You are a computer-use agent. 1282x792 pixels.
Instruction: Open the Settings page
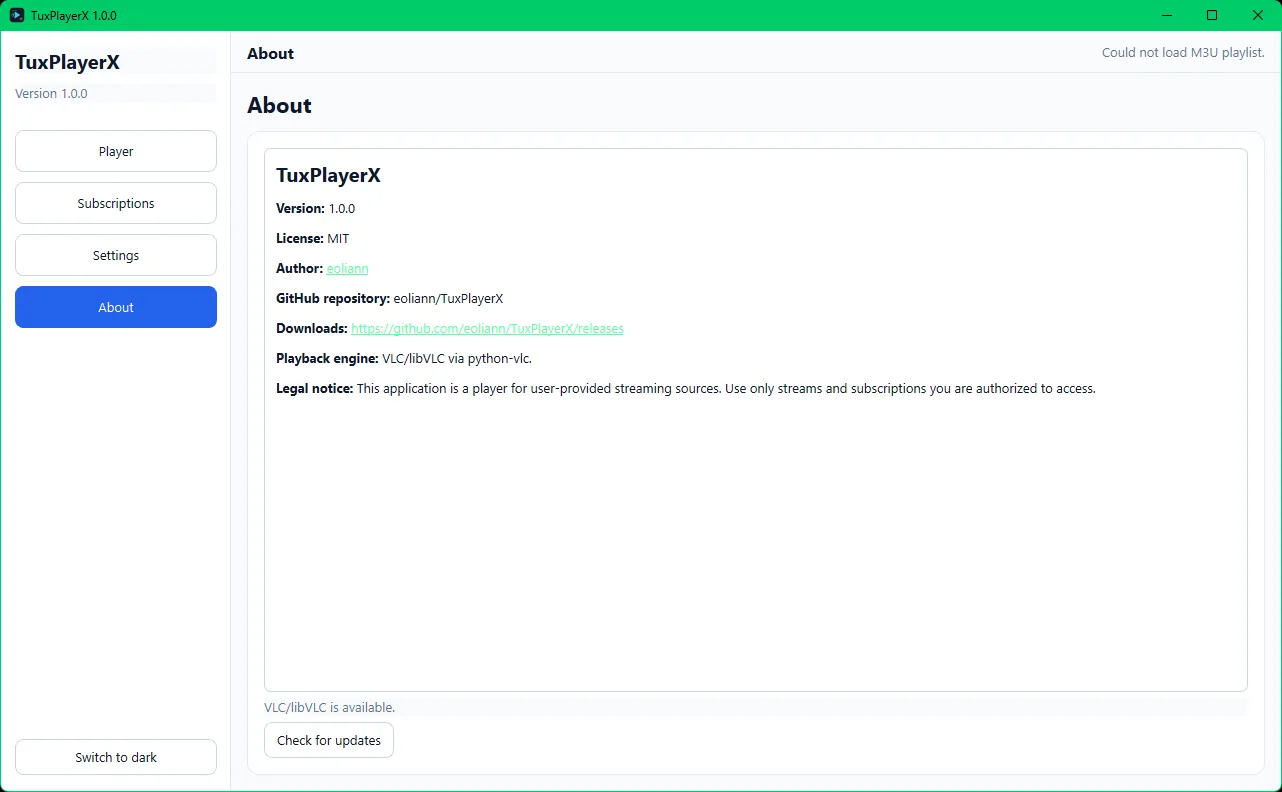coord(116,255)
